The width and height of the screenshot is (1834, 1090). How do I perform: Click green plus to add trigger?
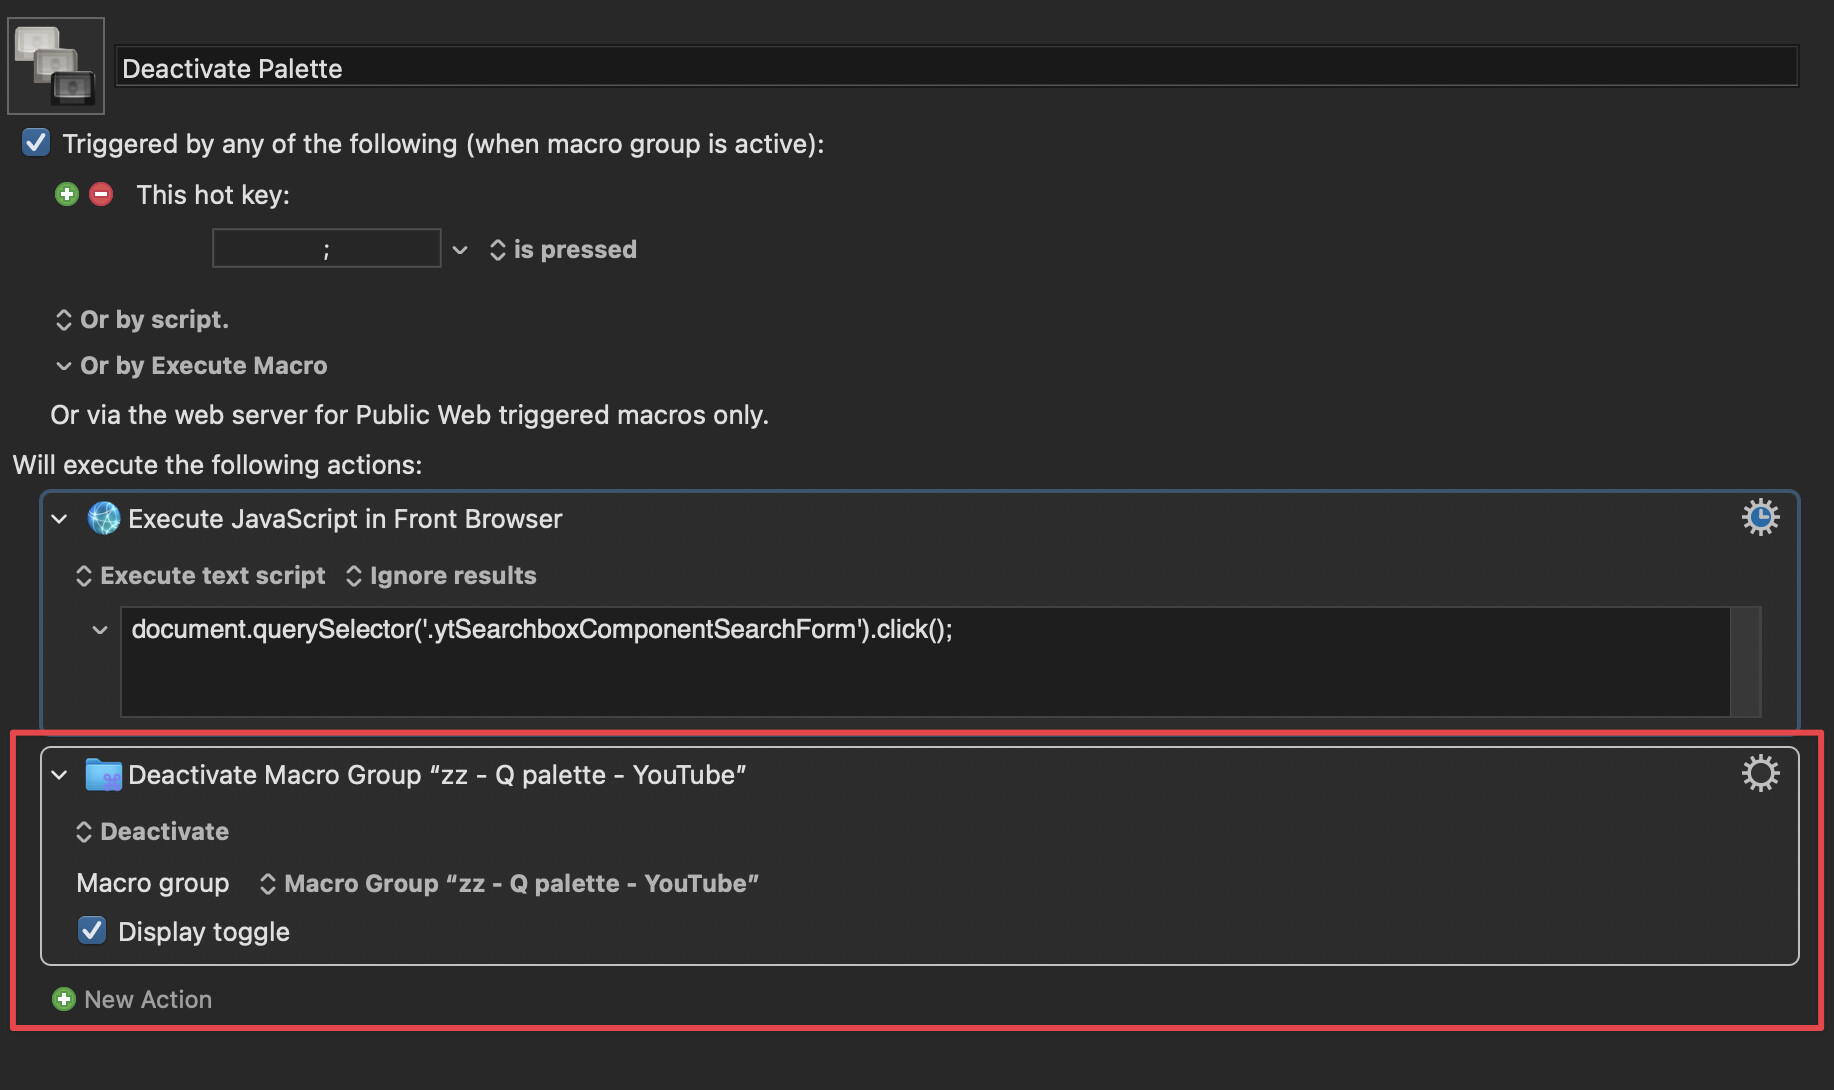click(67, 194)
